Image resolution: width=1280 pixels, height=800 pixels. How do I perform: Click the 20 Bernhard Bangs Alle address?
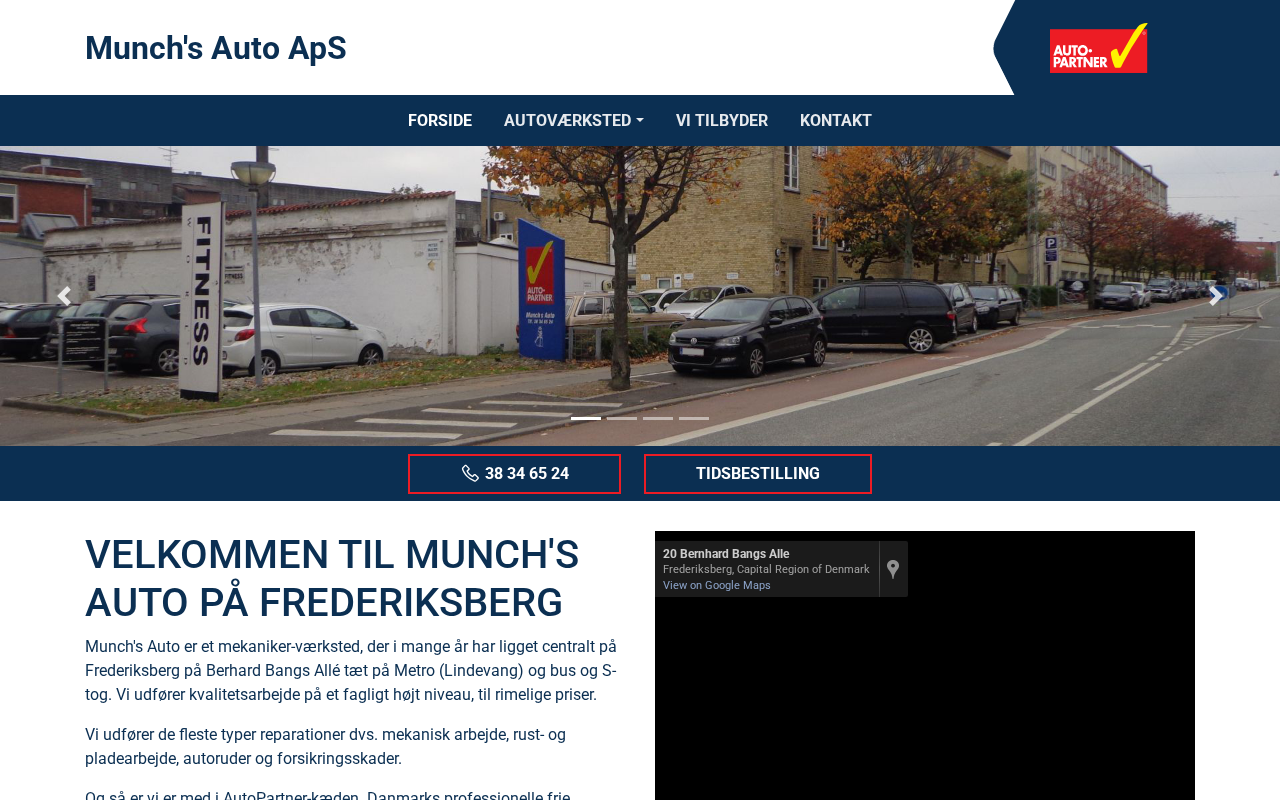[726, 554]
